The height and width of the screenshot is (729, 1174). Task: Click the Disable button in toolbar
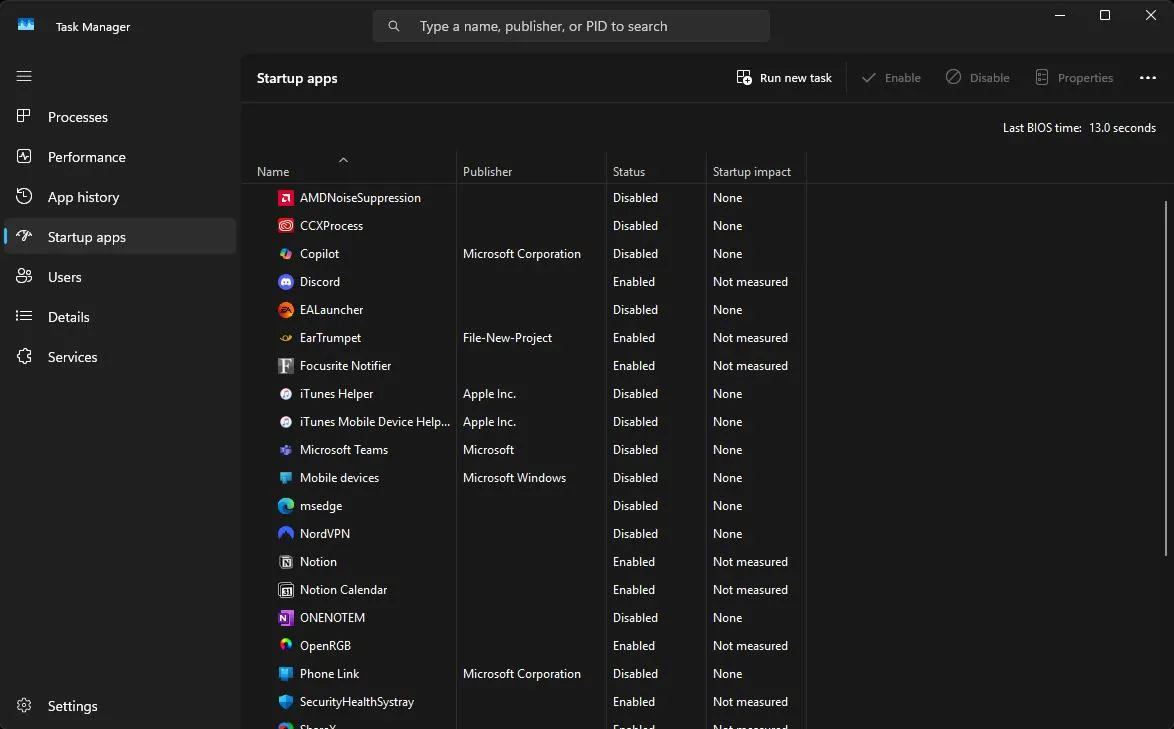tap(977, 78)
